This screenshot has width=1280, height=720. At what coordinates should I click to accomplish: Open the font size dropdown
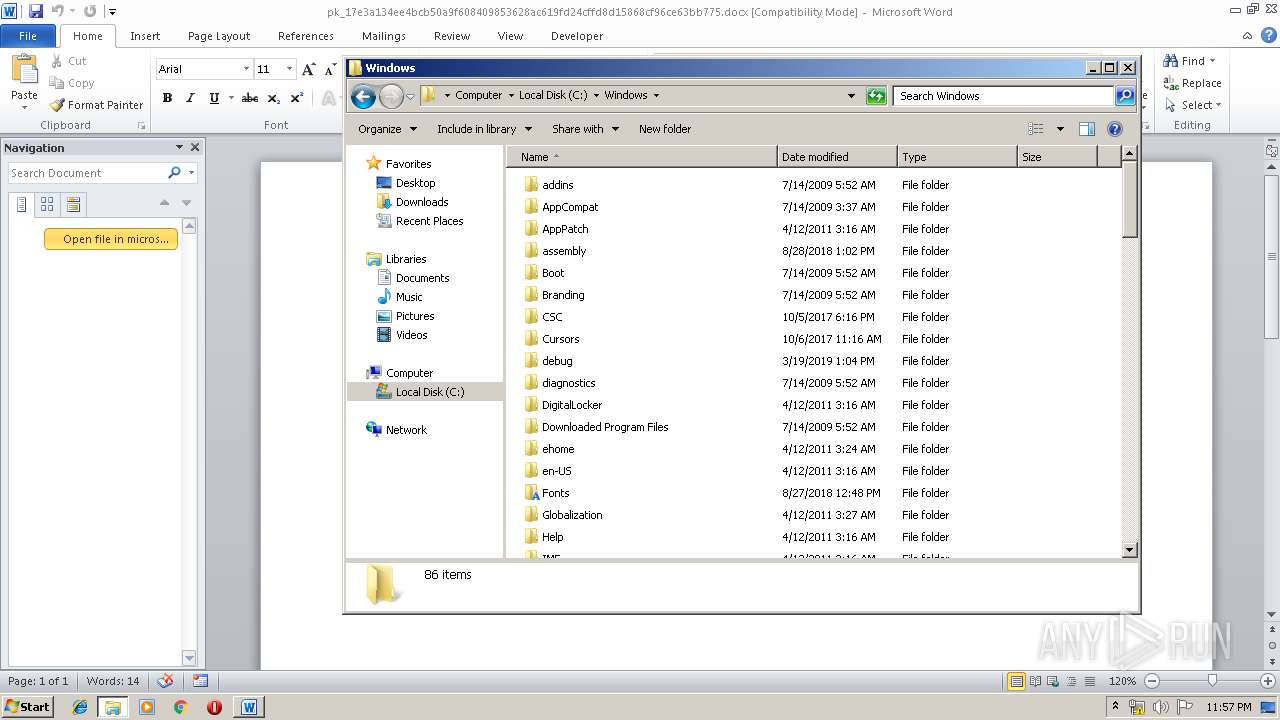pyautogui.click(x=289, y=69)
